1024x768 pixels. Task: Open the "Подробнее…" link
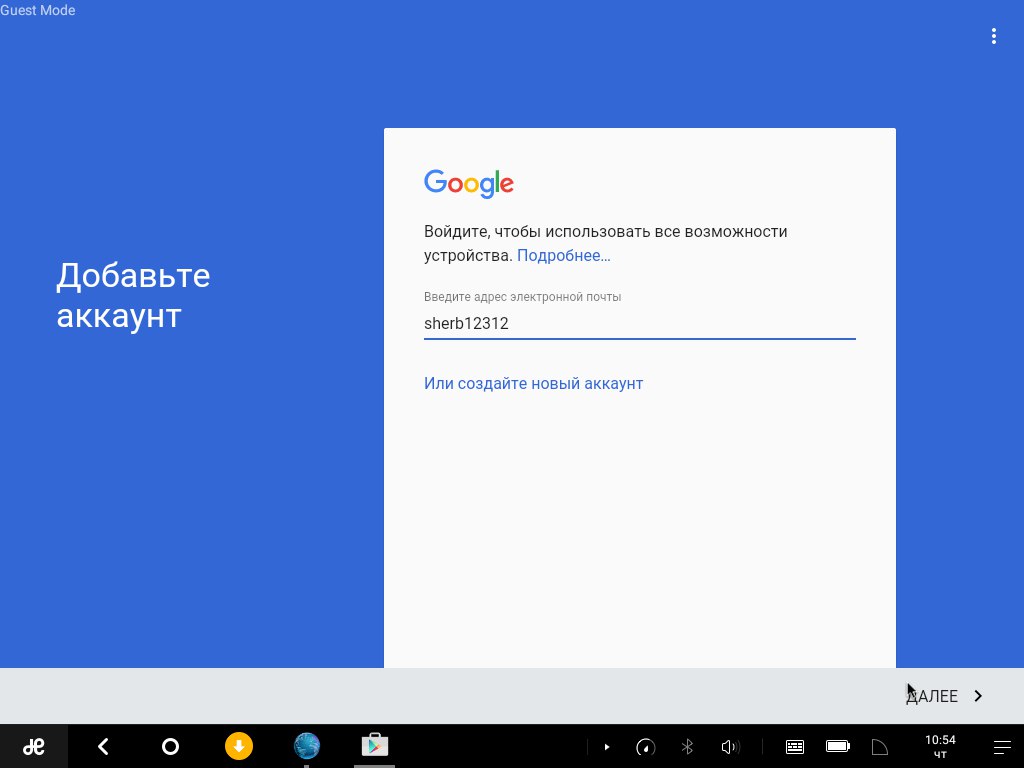[563, 256]
